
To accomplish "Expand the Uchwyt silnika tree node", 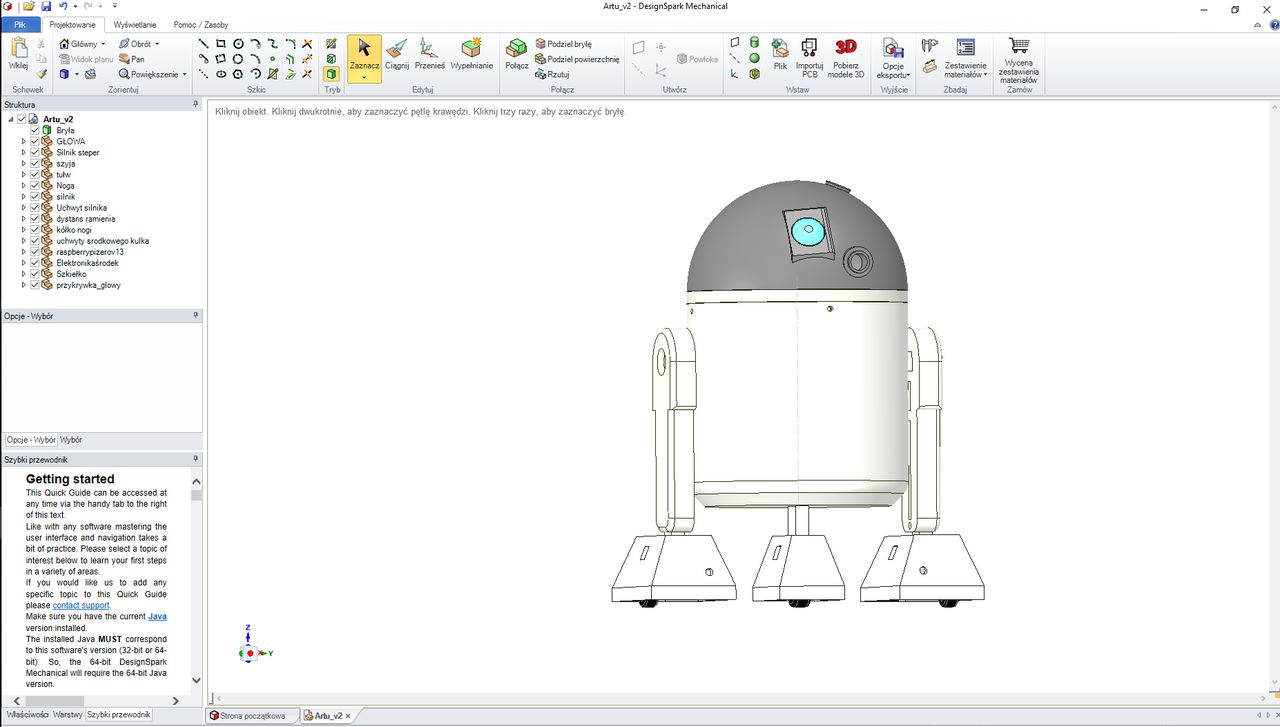I will tap(24, 207).
